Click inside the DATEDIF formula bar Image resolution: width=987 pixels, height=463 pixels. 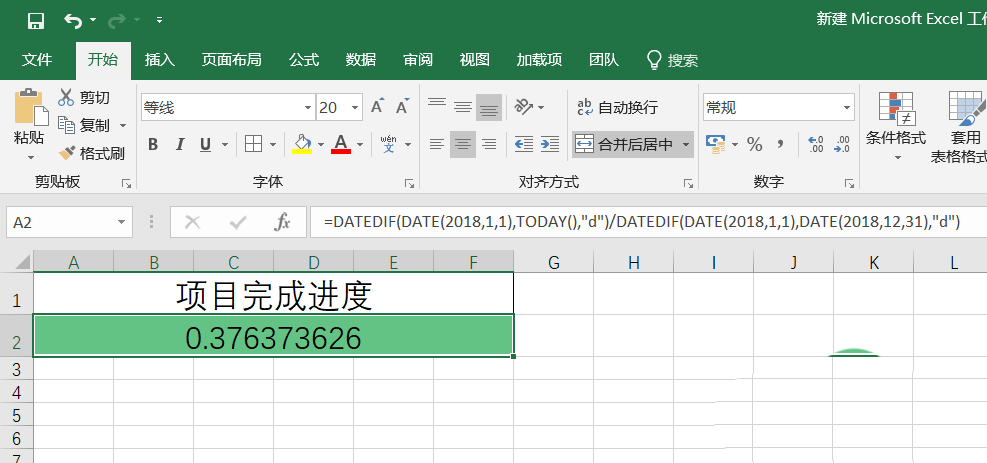pos(648,222)
